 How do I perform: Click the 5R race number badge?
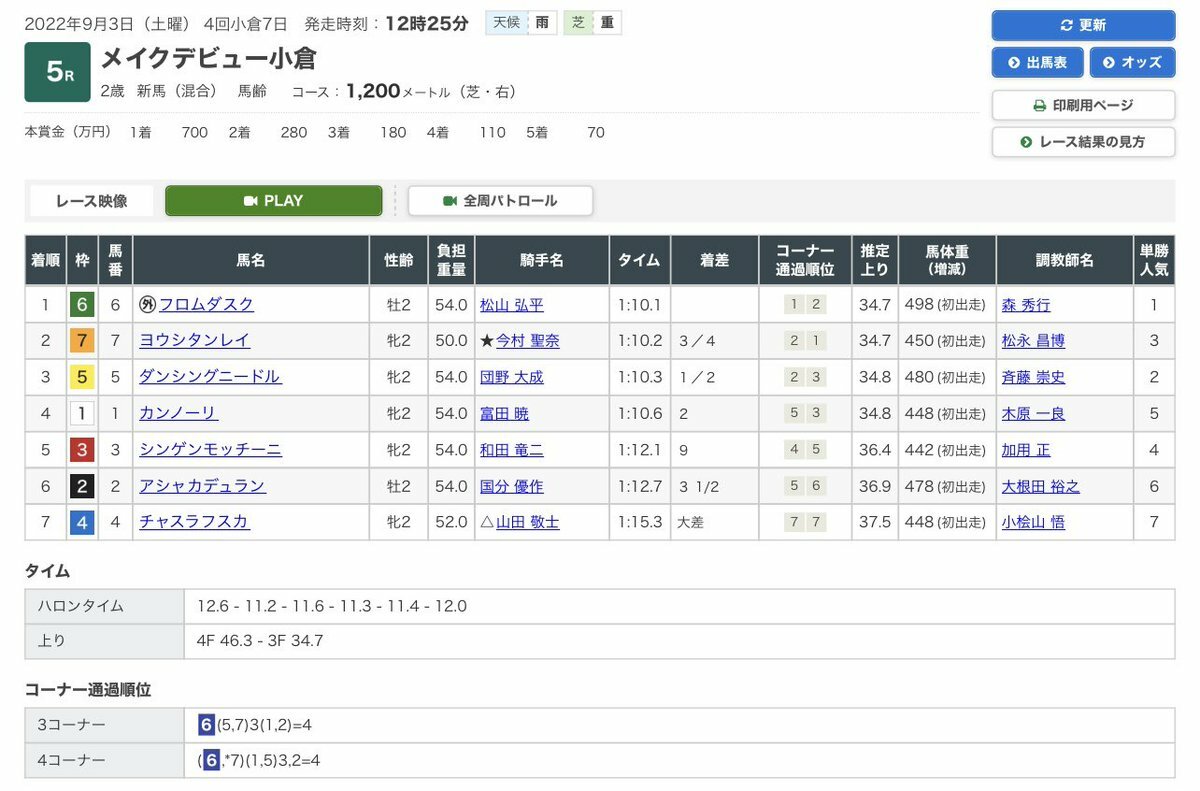click(x=57, y=72)
